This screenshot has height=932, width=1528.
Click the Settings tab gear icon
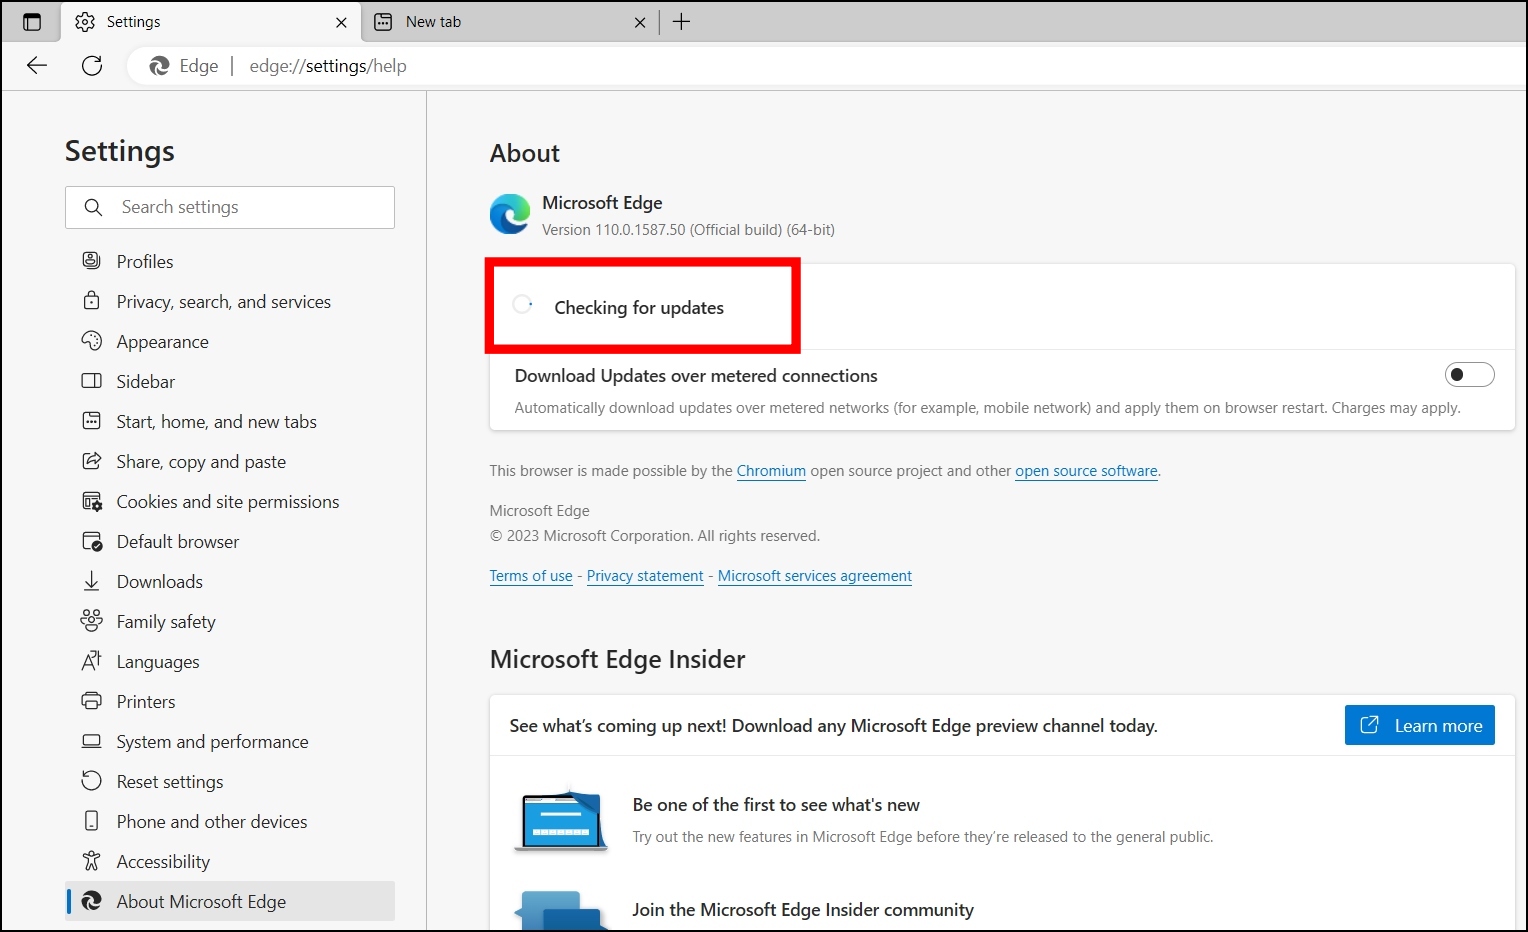pyautogui.click(x=85, y=22)
